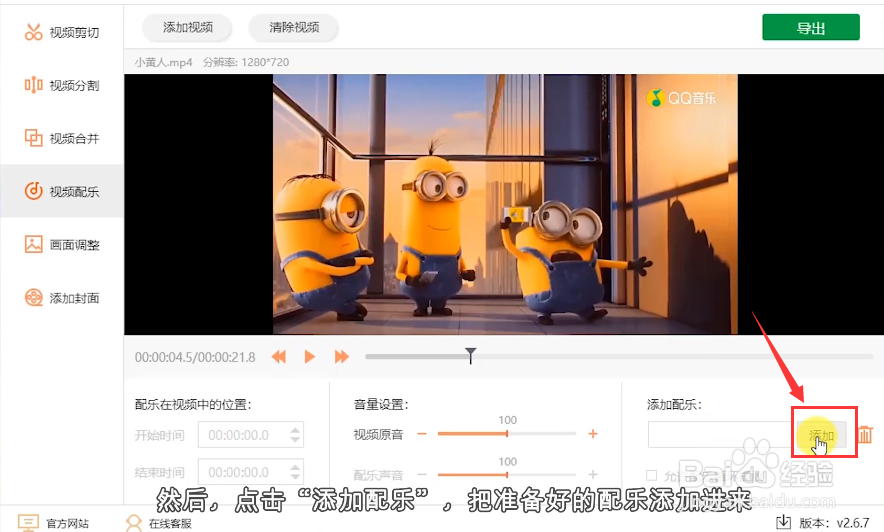Screen dimensions: 884x532
Task: Click the plus icon for 配乐声音 volume
Action: point(593,475)
